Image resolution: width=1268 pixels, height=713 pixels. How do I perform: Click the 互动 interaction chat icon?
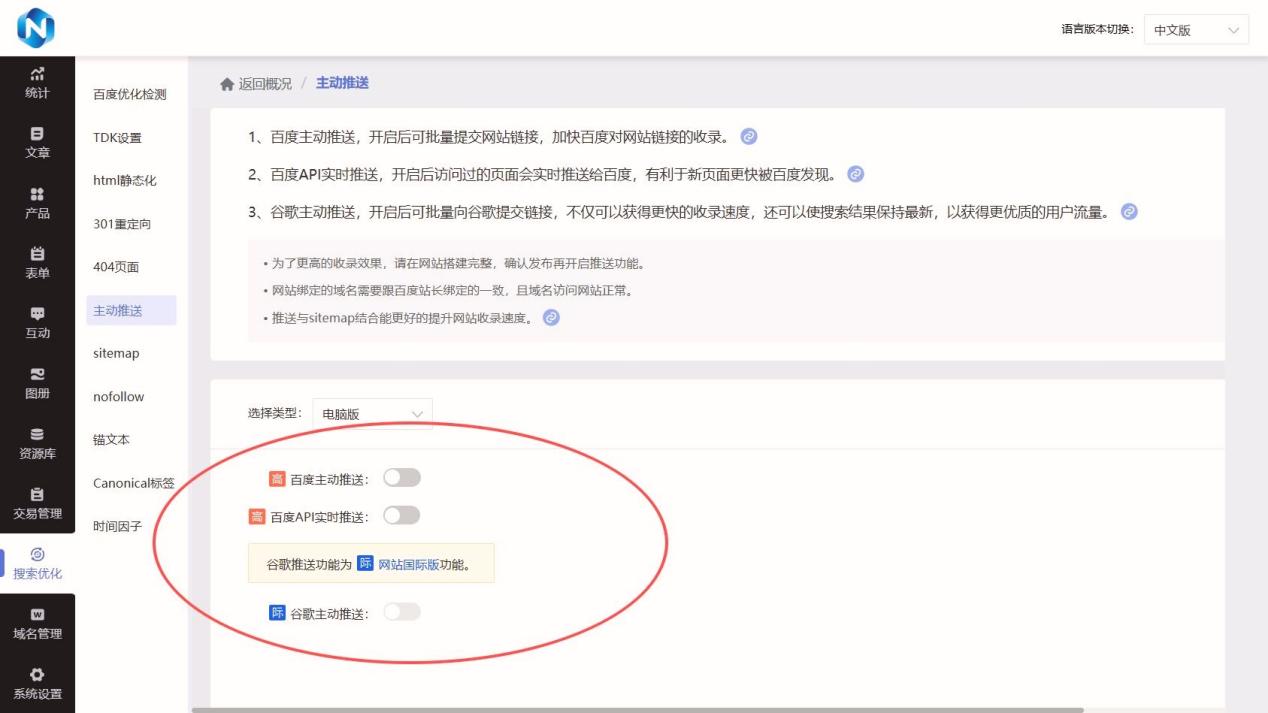tap(37, 314)
